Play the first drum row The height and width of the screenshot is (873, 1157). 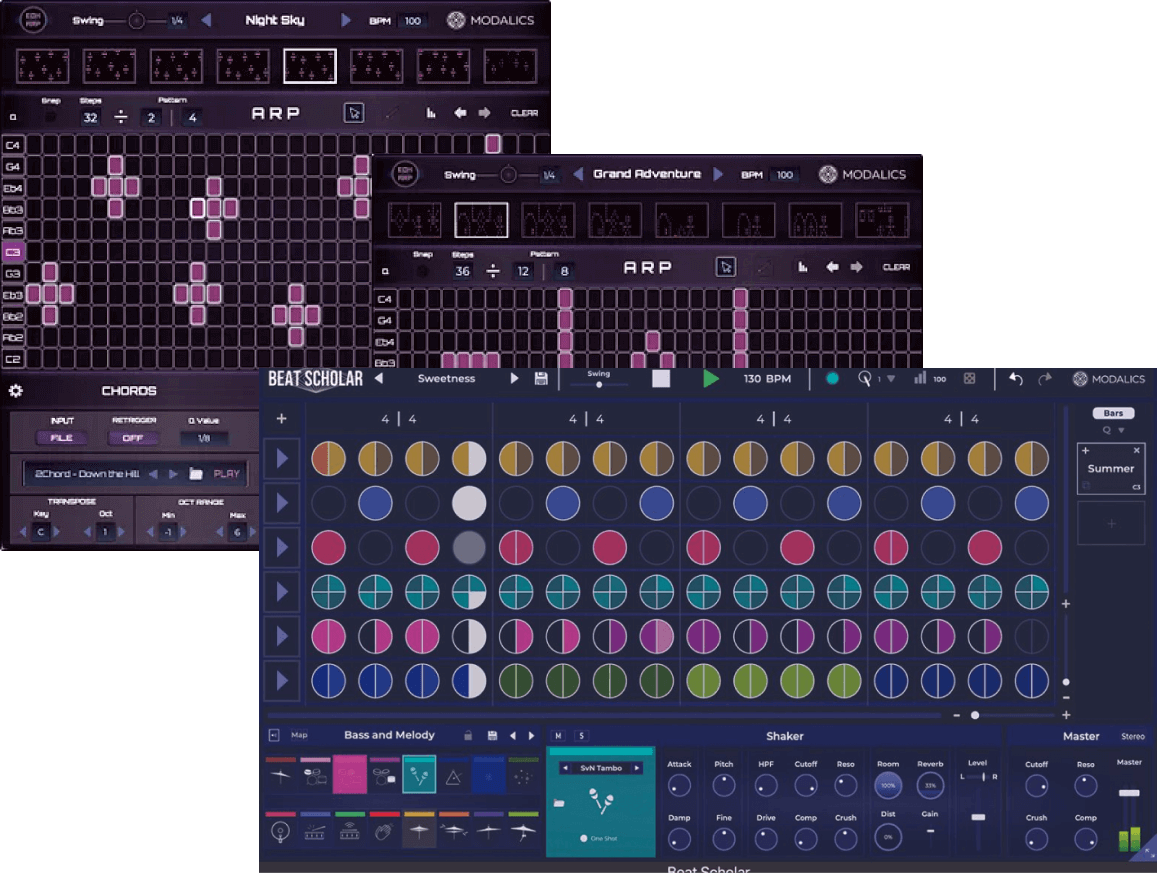click(x=282, y=459)
